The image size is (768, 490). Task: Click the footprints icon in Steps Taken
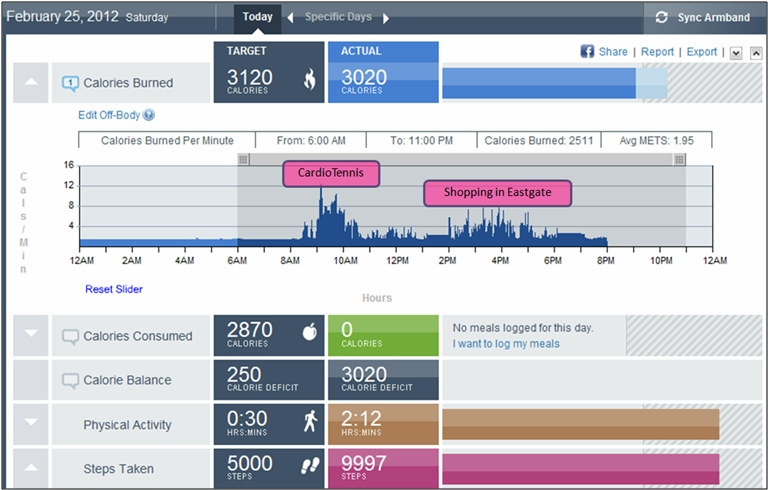(310, 466)
